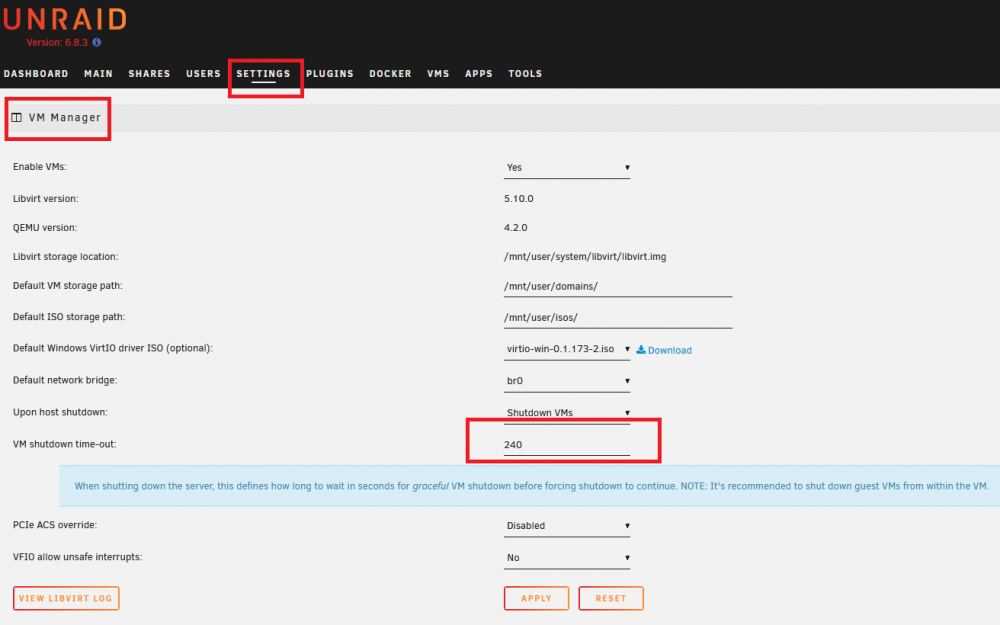
Task: Open the Tools tab
Action: [x=525, y=74]
